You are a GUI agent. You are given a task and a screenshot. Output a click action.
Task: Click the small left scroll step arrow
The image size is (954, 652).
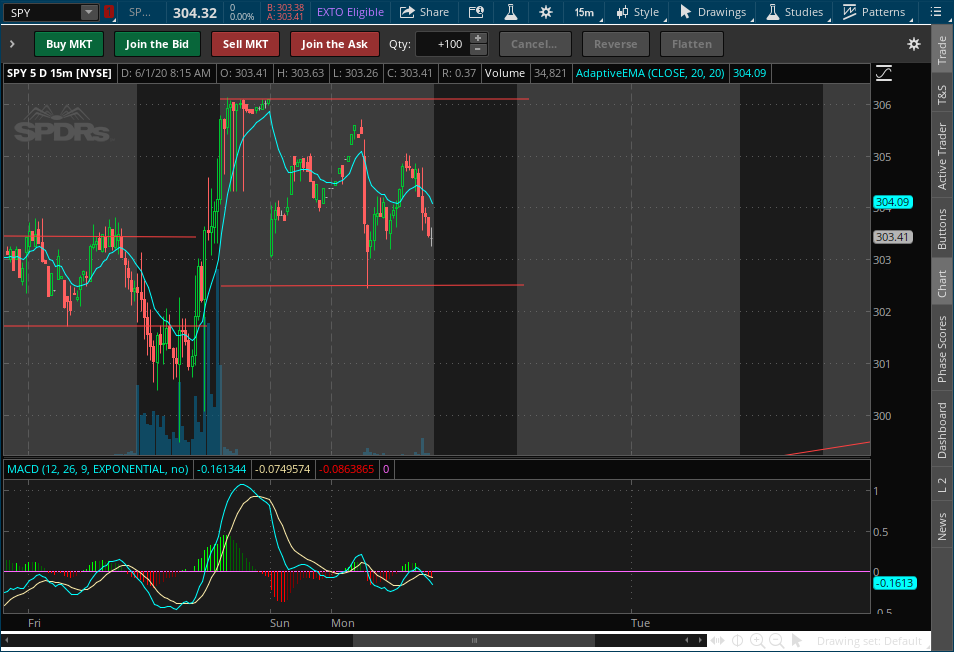pyautogui.click(x=687, y=640)
